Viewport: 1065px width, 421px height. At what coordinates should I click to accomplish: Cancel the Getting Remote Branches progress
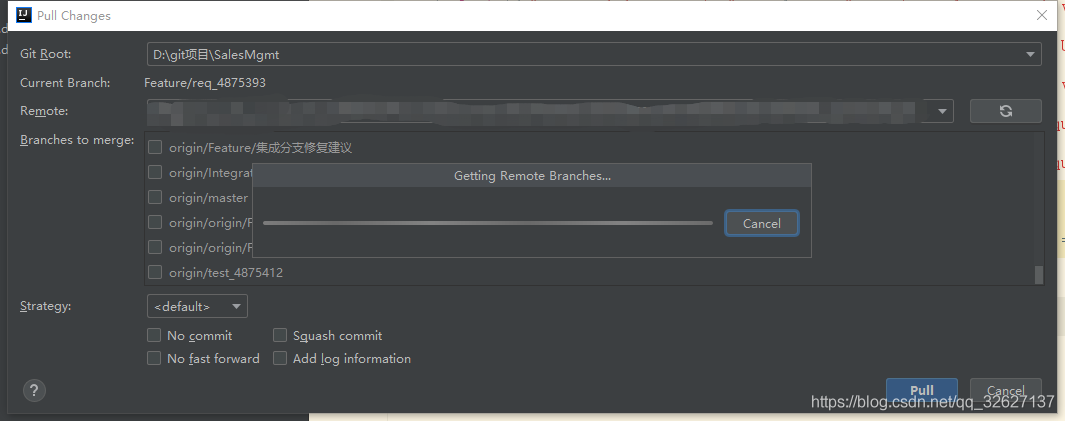tap(761, 223)
